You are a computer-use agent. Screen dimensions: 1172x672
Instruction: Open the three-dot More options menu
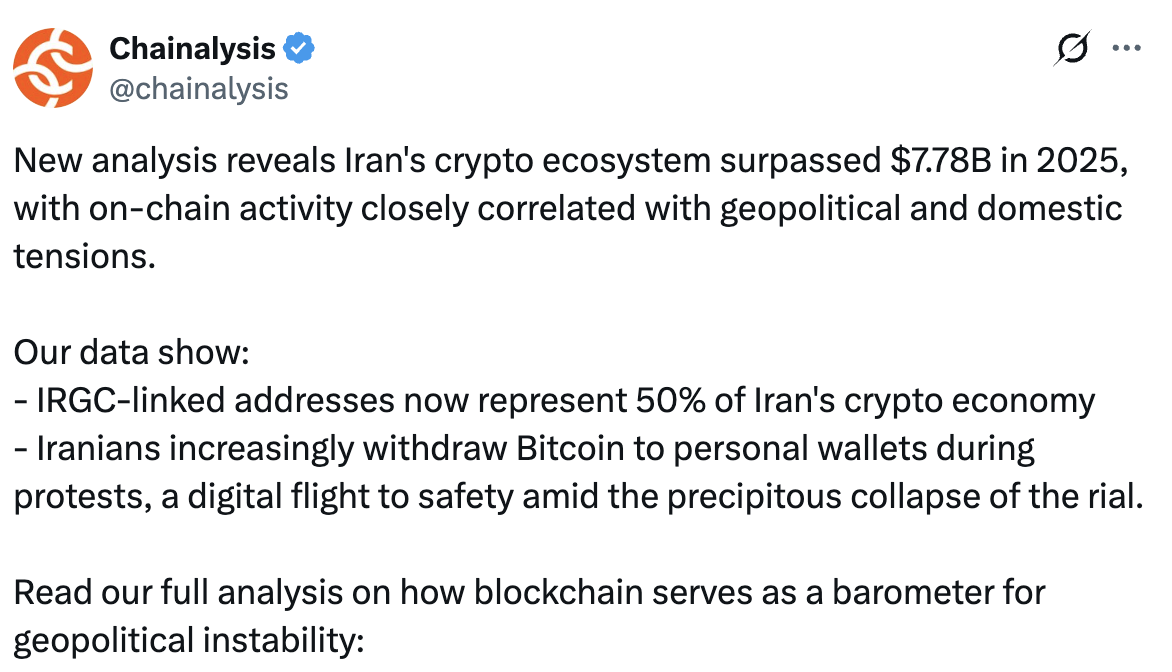point(1126,48)
